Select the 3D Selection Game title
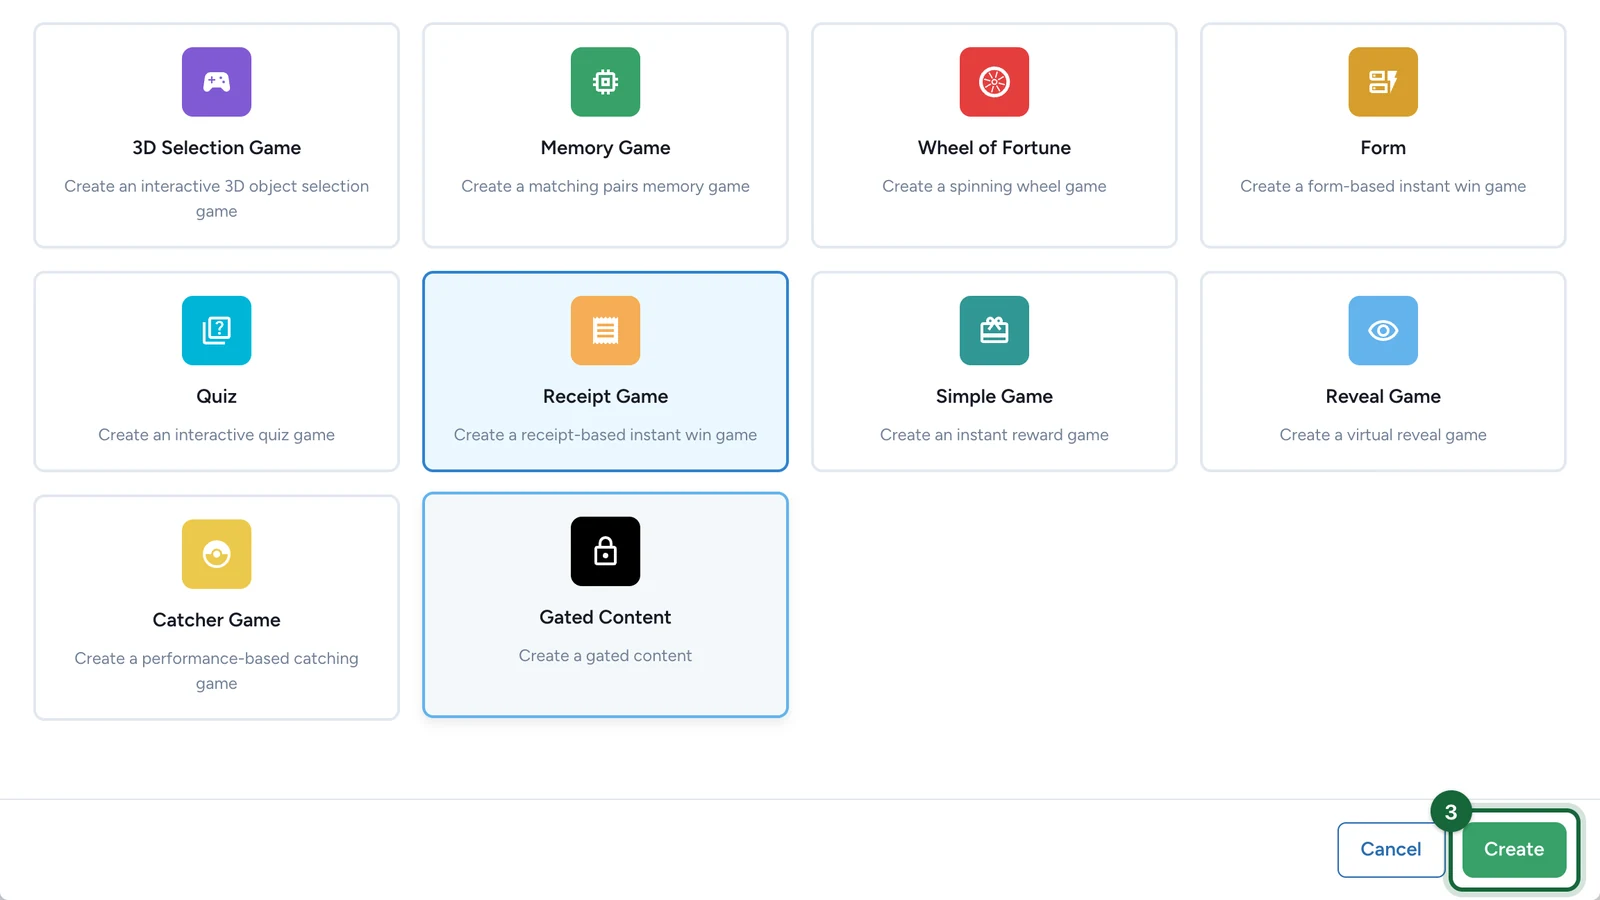Viewport: 1600px width, 900px height. [x=216, y=148]
